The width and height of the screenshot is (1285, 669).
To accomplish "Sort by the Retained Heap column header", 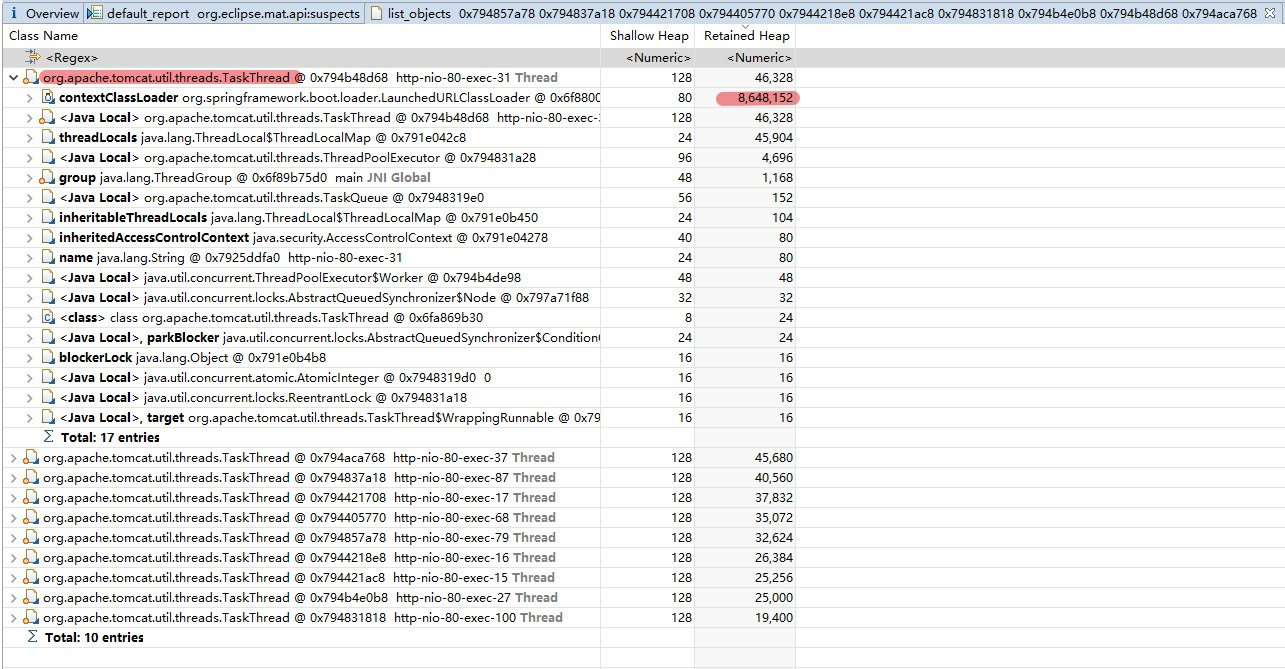I will click(x=746, y=36).
